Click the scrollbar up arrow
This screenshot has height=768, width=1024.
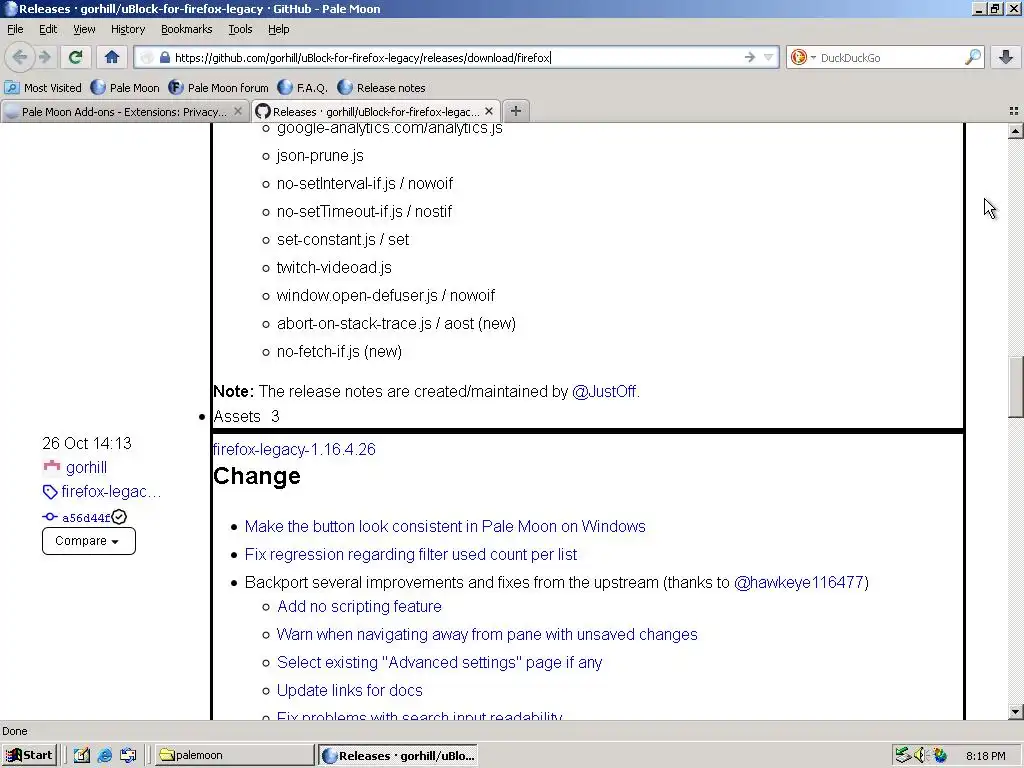tap(1015, 131)
